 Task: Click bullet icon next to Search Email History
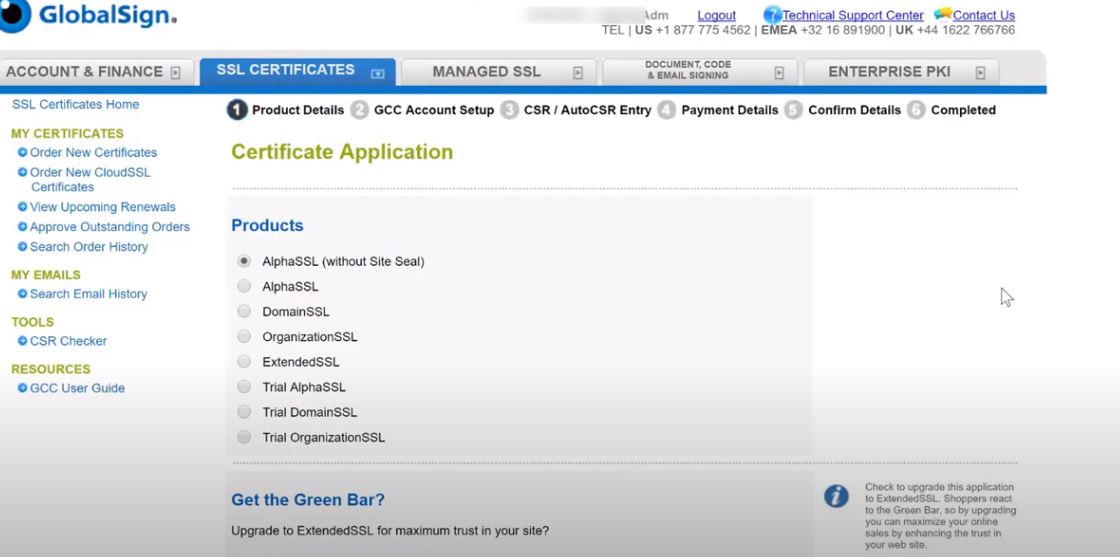[22, 293]
